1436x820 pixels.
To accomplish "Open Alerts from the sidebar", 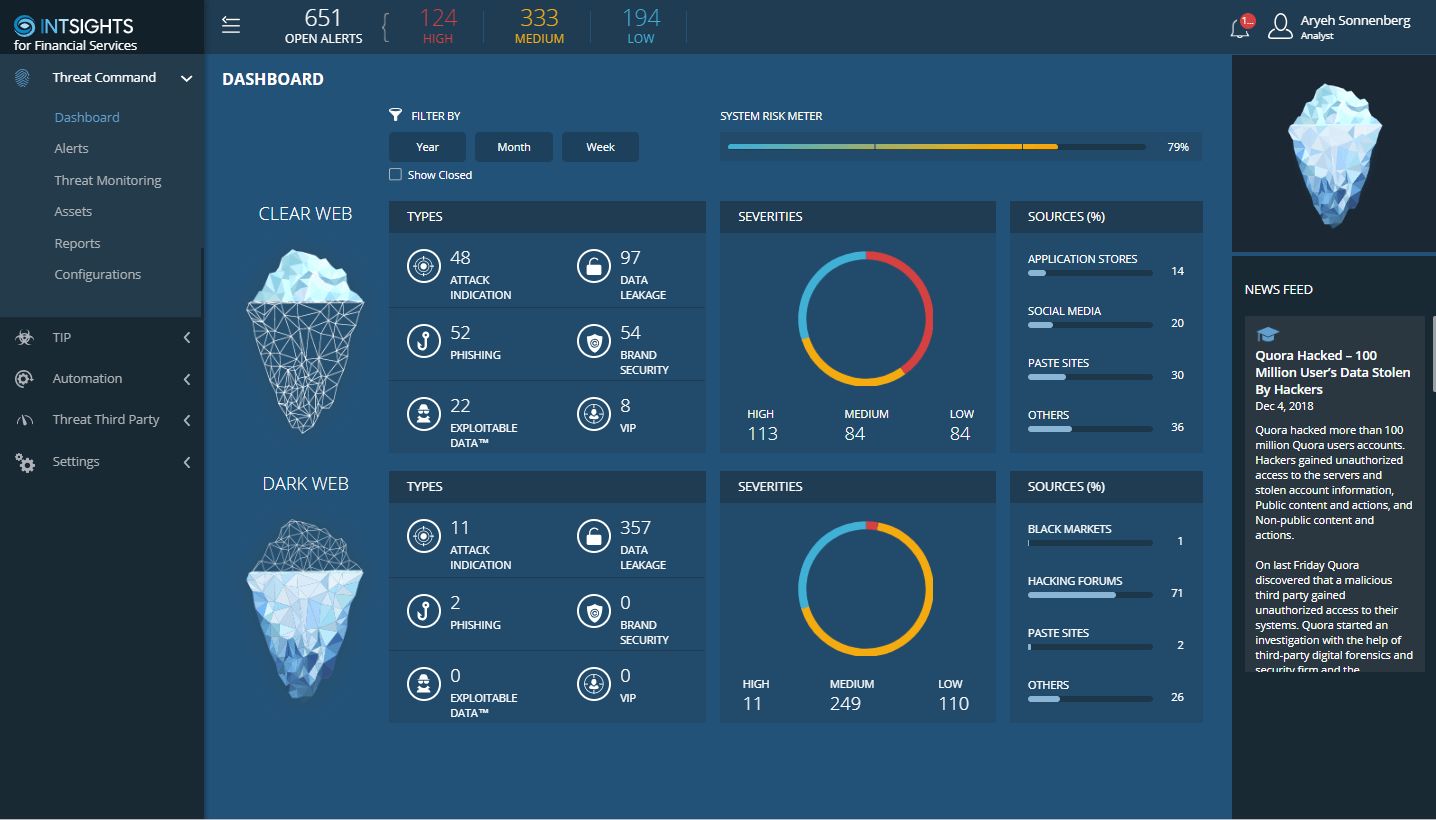I will click(x=71, y=149).
